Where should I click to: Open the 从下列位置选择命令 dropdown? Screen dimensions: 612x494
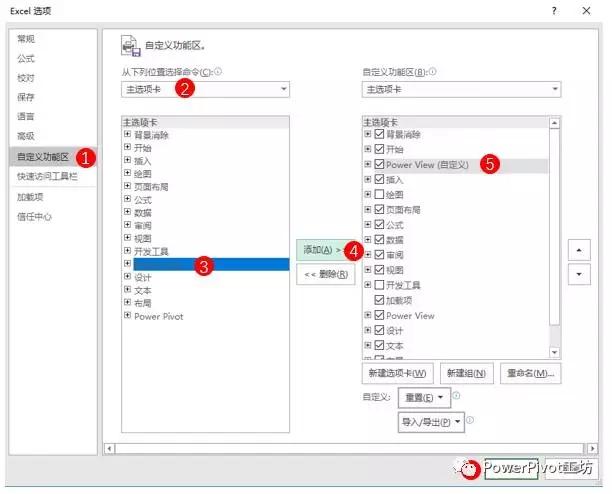(205, 89)
